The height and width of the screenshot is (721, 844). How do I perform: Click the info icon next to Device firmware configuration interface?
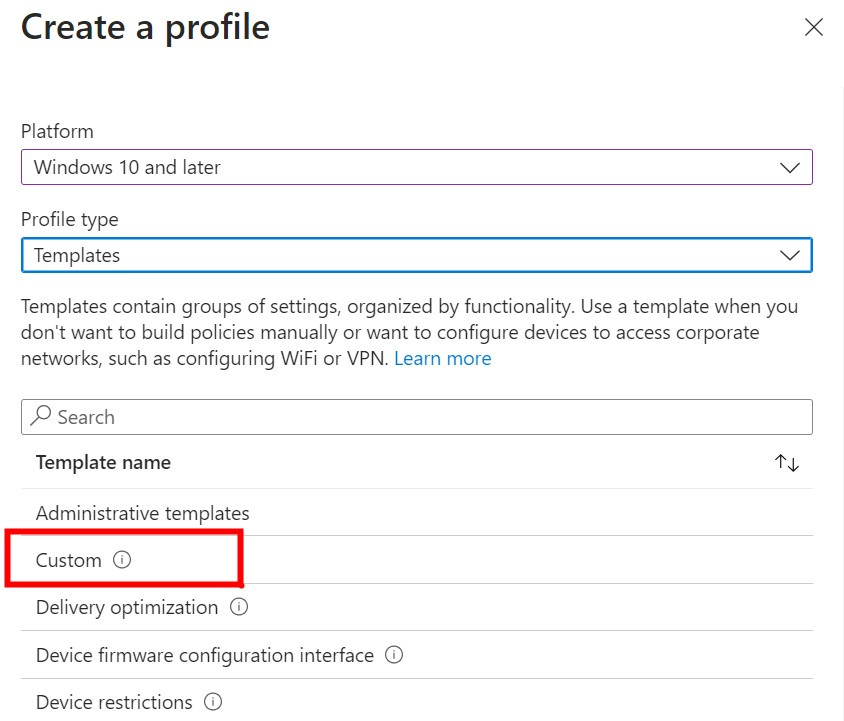point(393,655)
